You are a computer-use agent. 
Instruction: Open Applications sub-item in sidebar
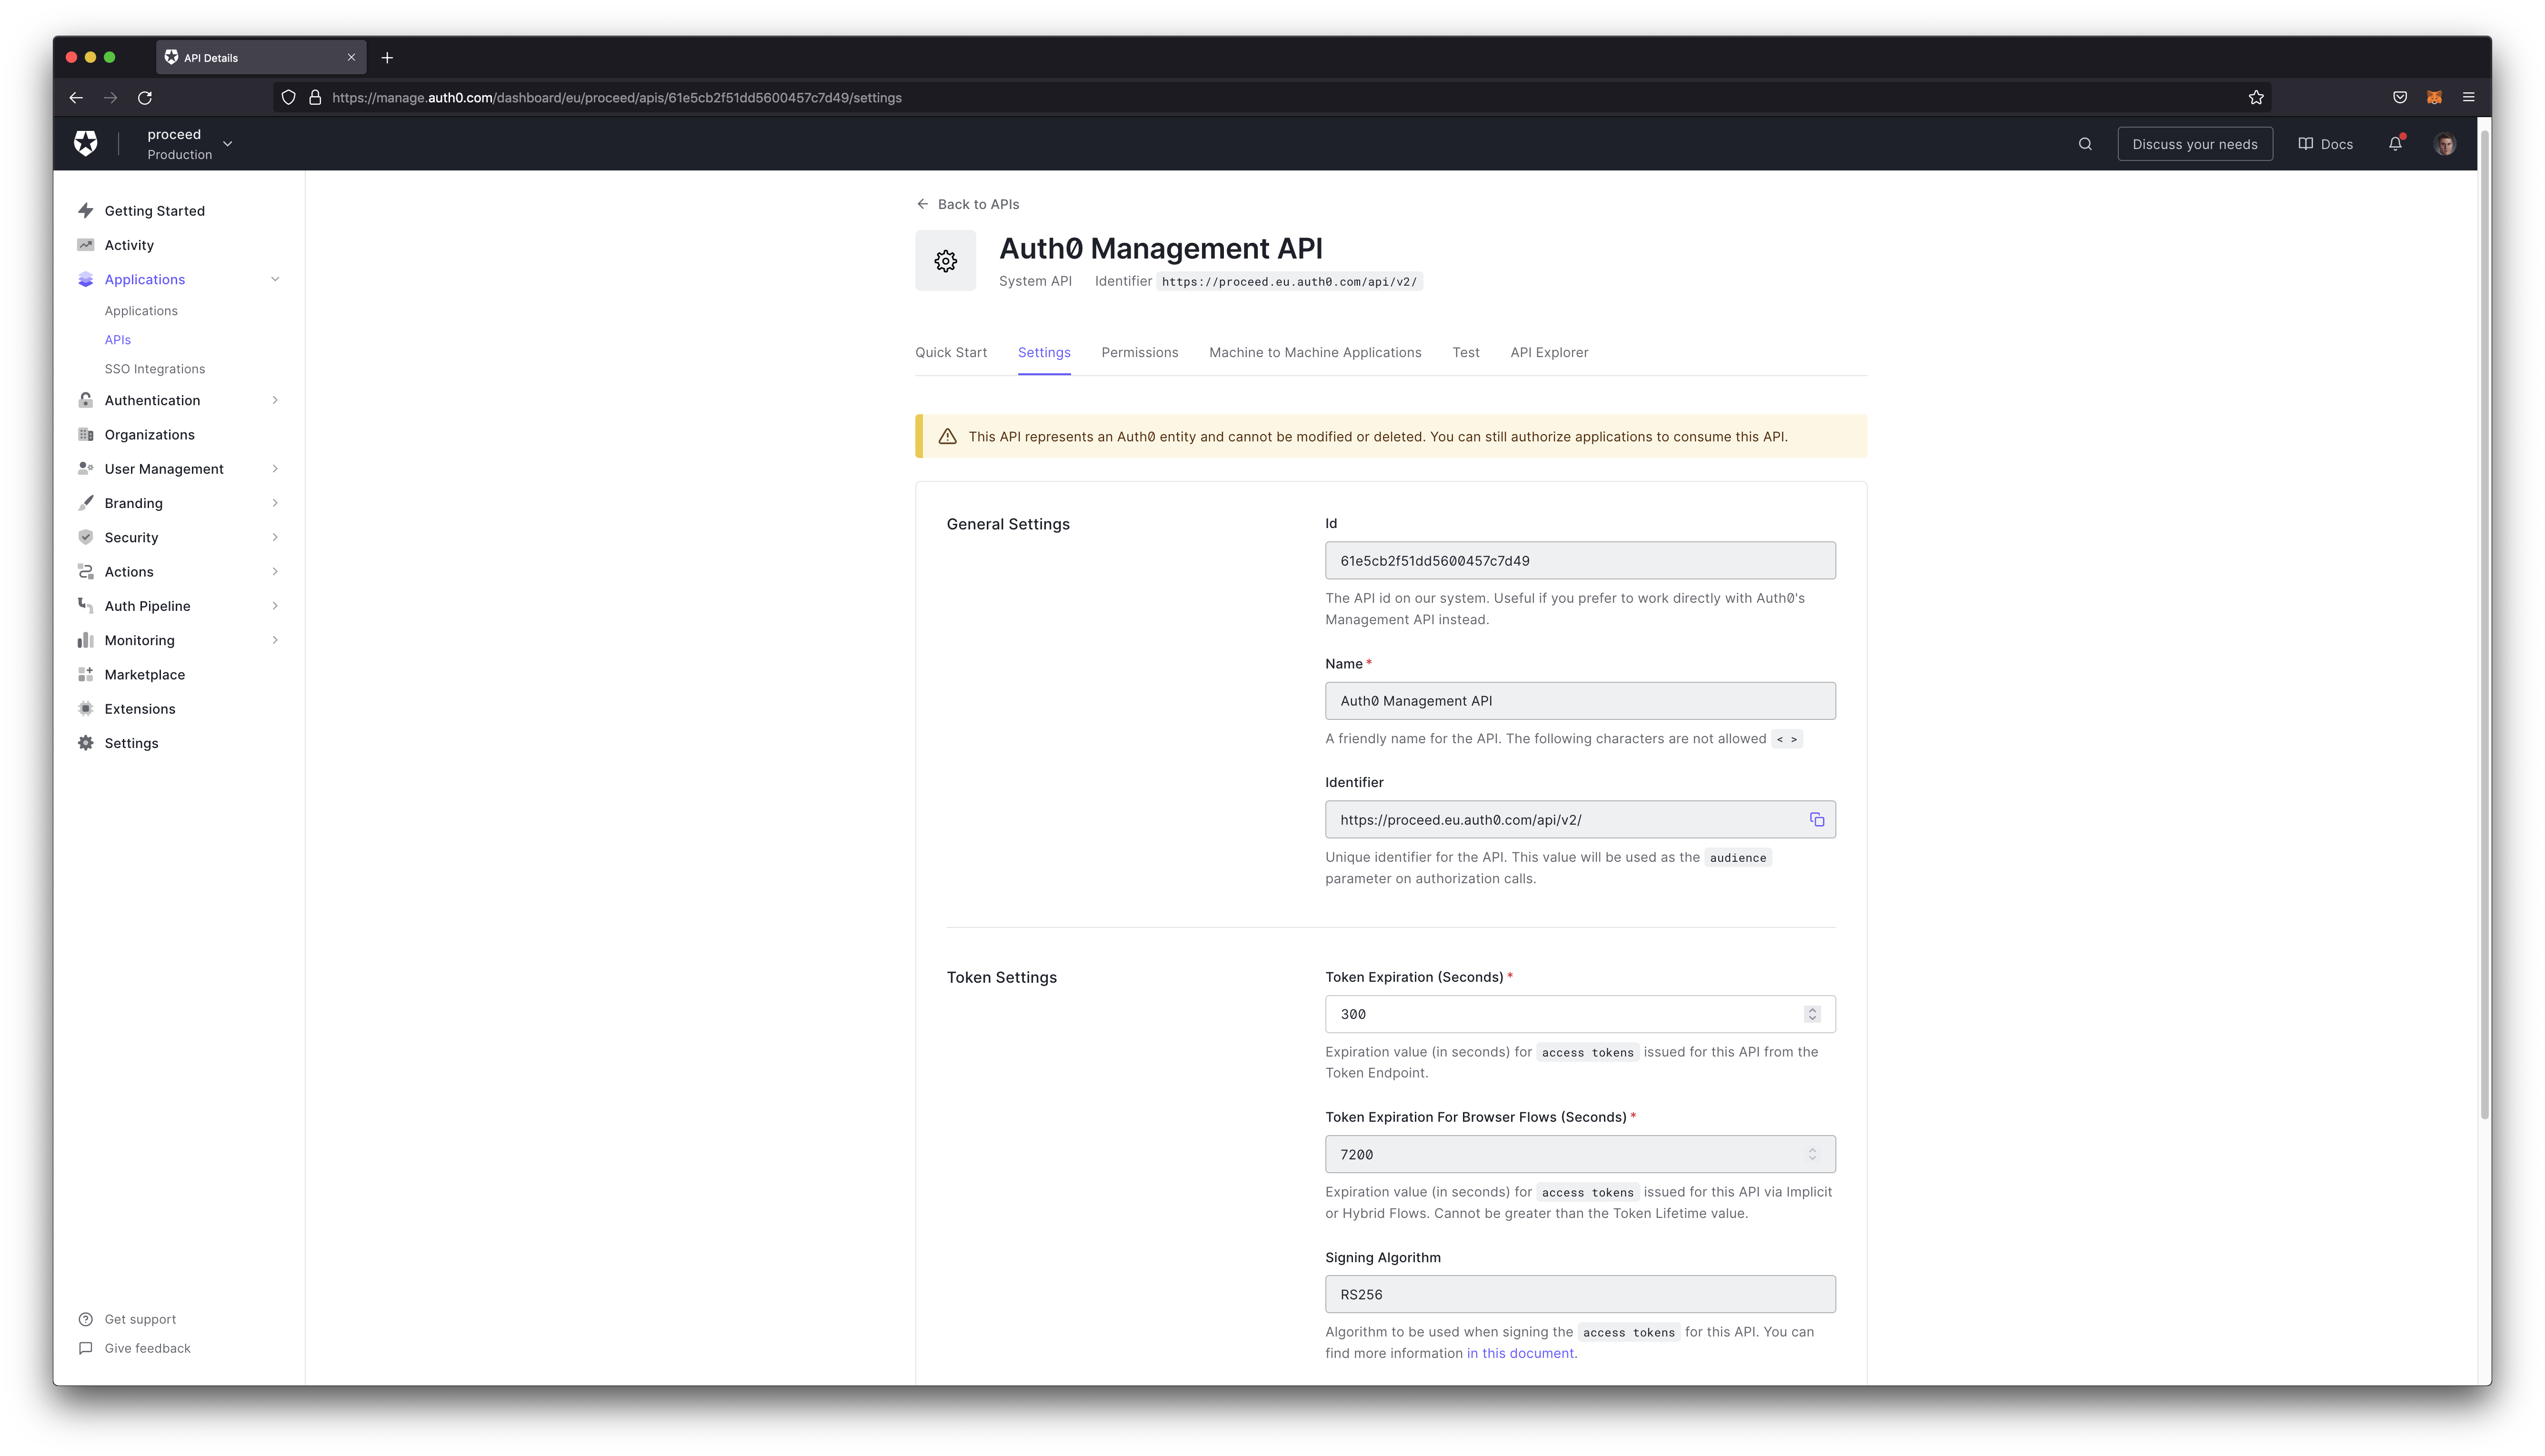(x=141, y=311)
